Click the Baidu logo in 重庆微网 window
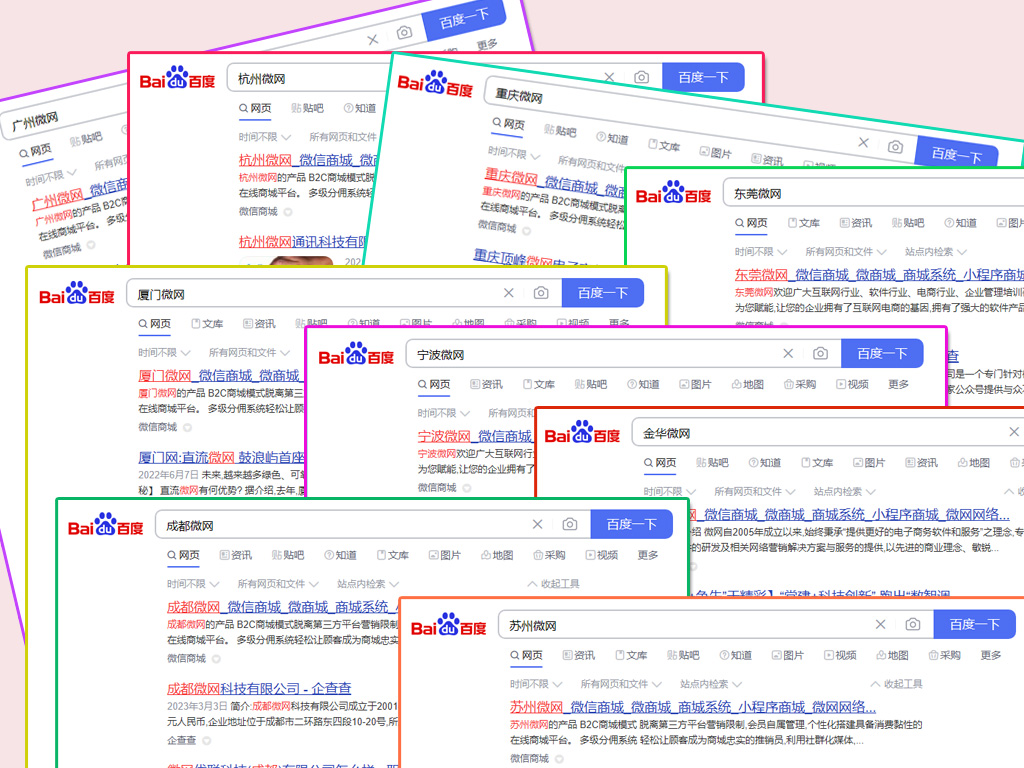 click(435, 84)
